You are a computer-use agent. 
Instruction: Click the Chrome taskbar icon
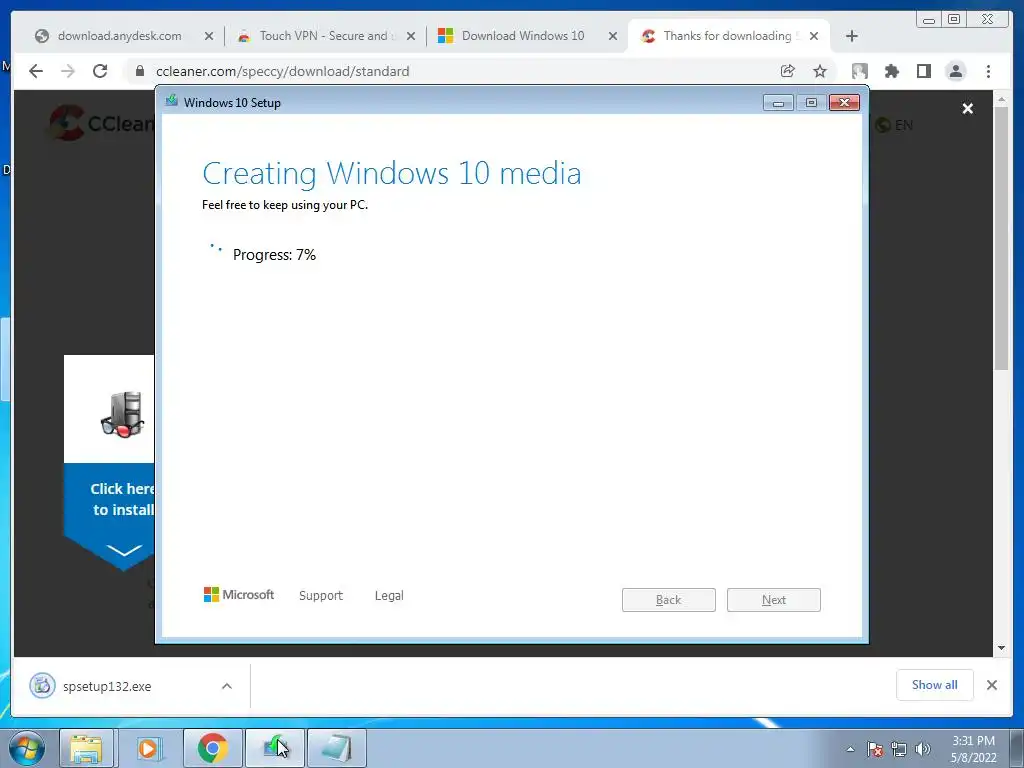tap(213, 748)
